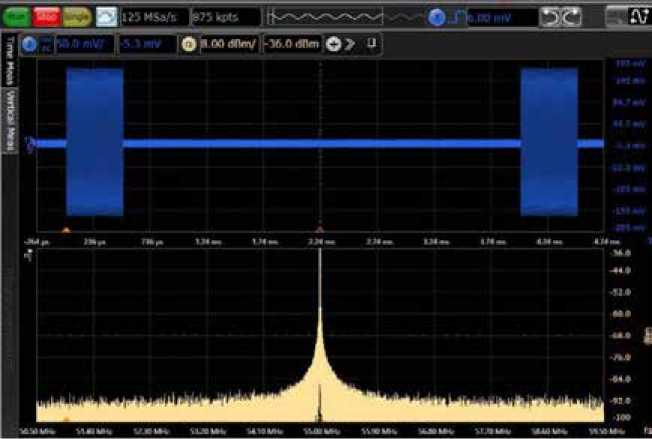Click the blue trigger channel source icon
652x439 pixels.
tap(435, 17)
